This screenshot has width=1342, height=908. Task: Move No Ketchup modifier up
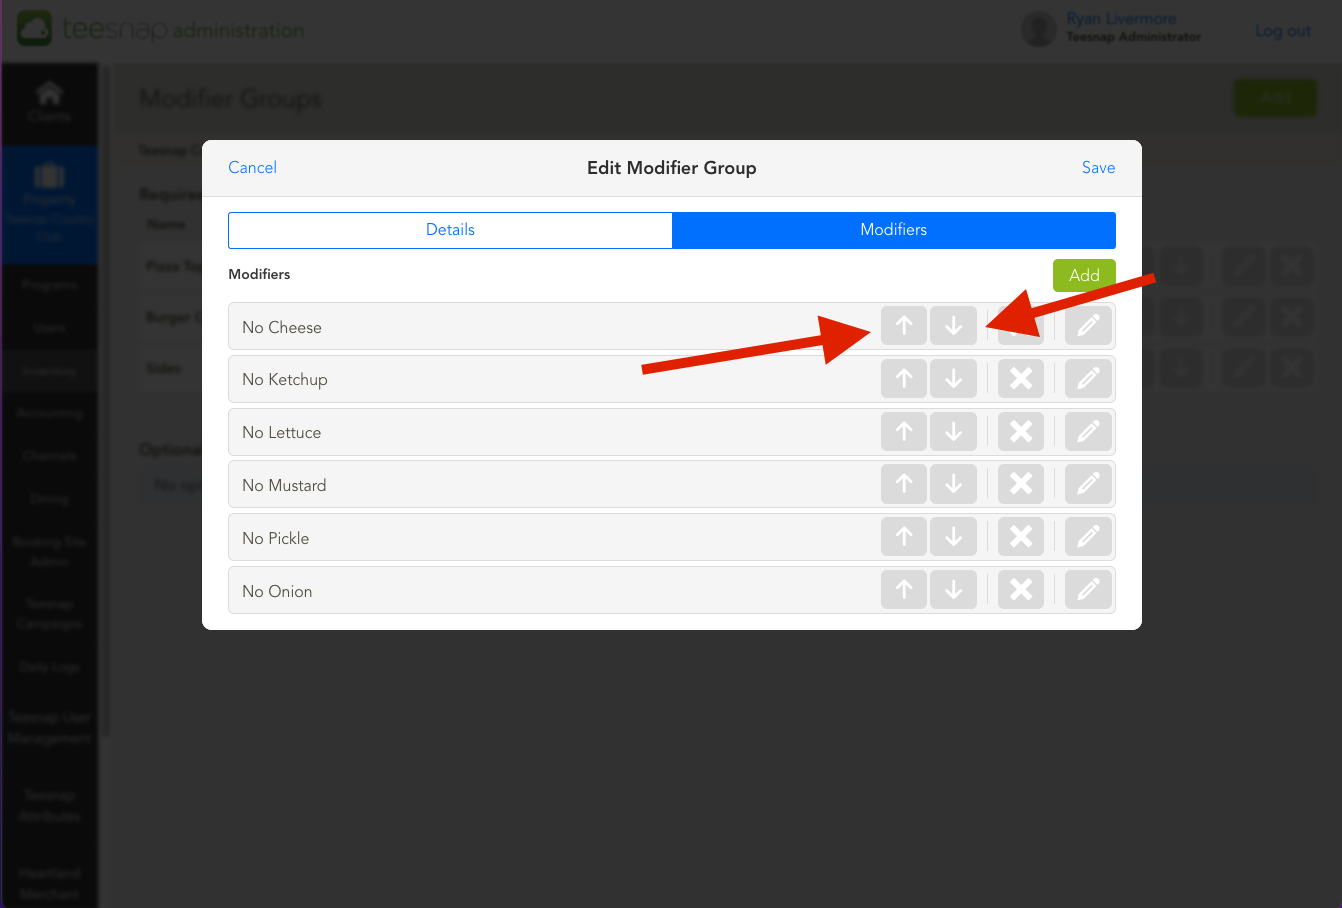coord(904,378)
